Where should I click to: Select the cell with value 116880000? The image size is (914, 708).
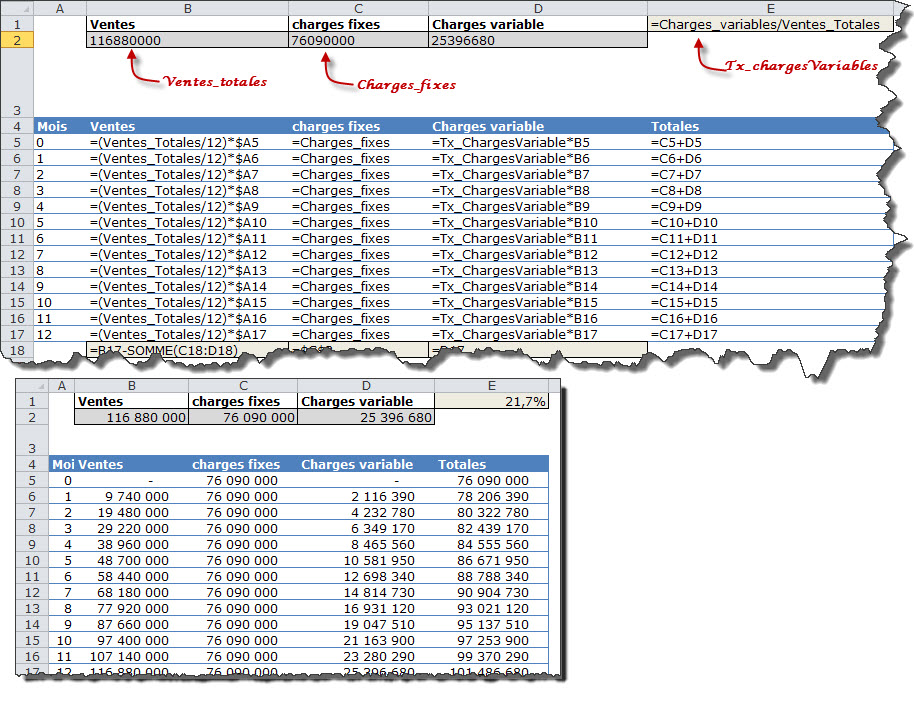pos(188,40)
